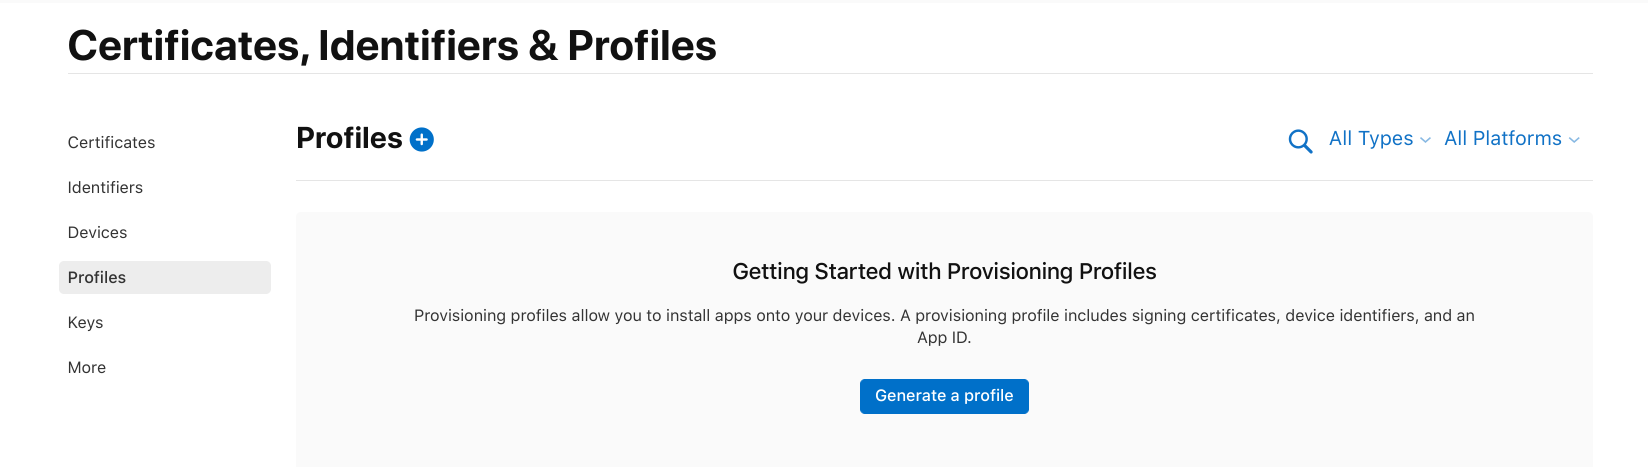Select the highlighted Profiles sidebar item

pyautogui.click(x=165, y=277)
